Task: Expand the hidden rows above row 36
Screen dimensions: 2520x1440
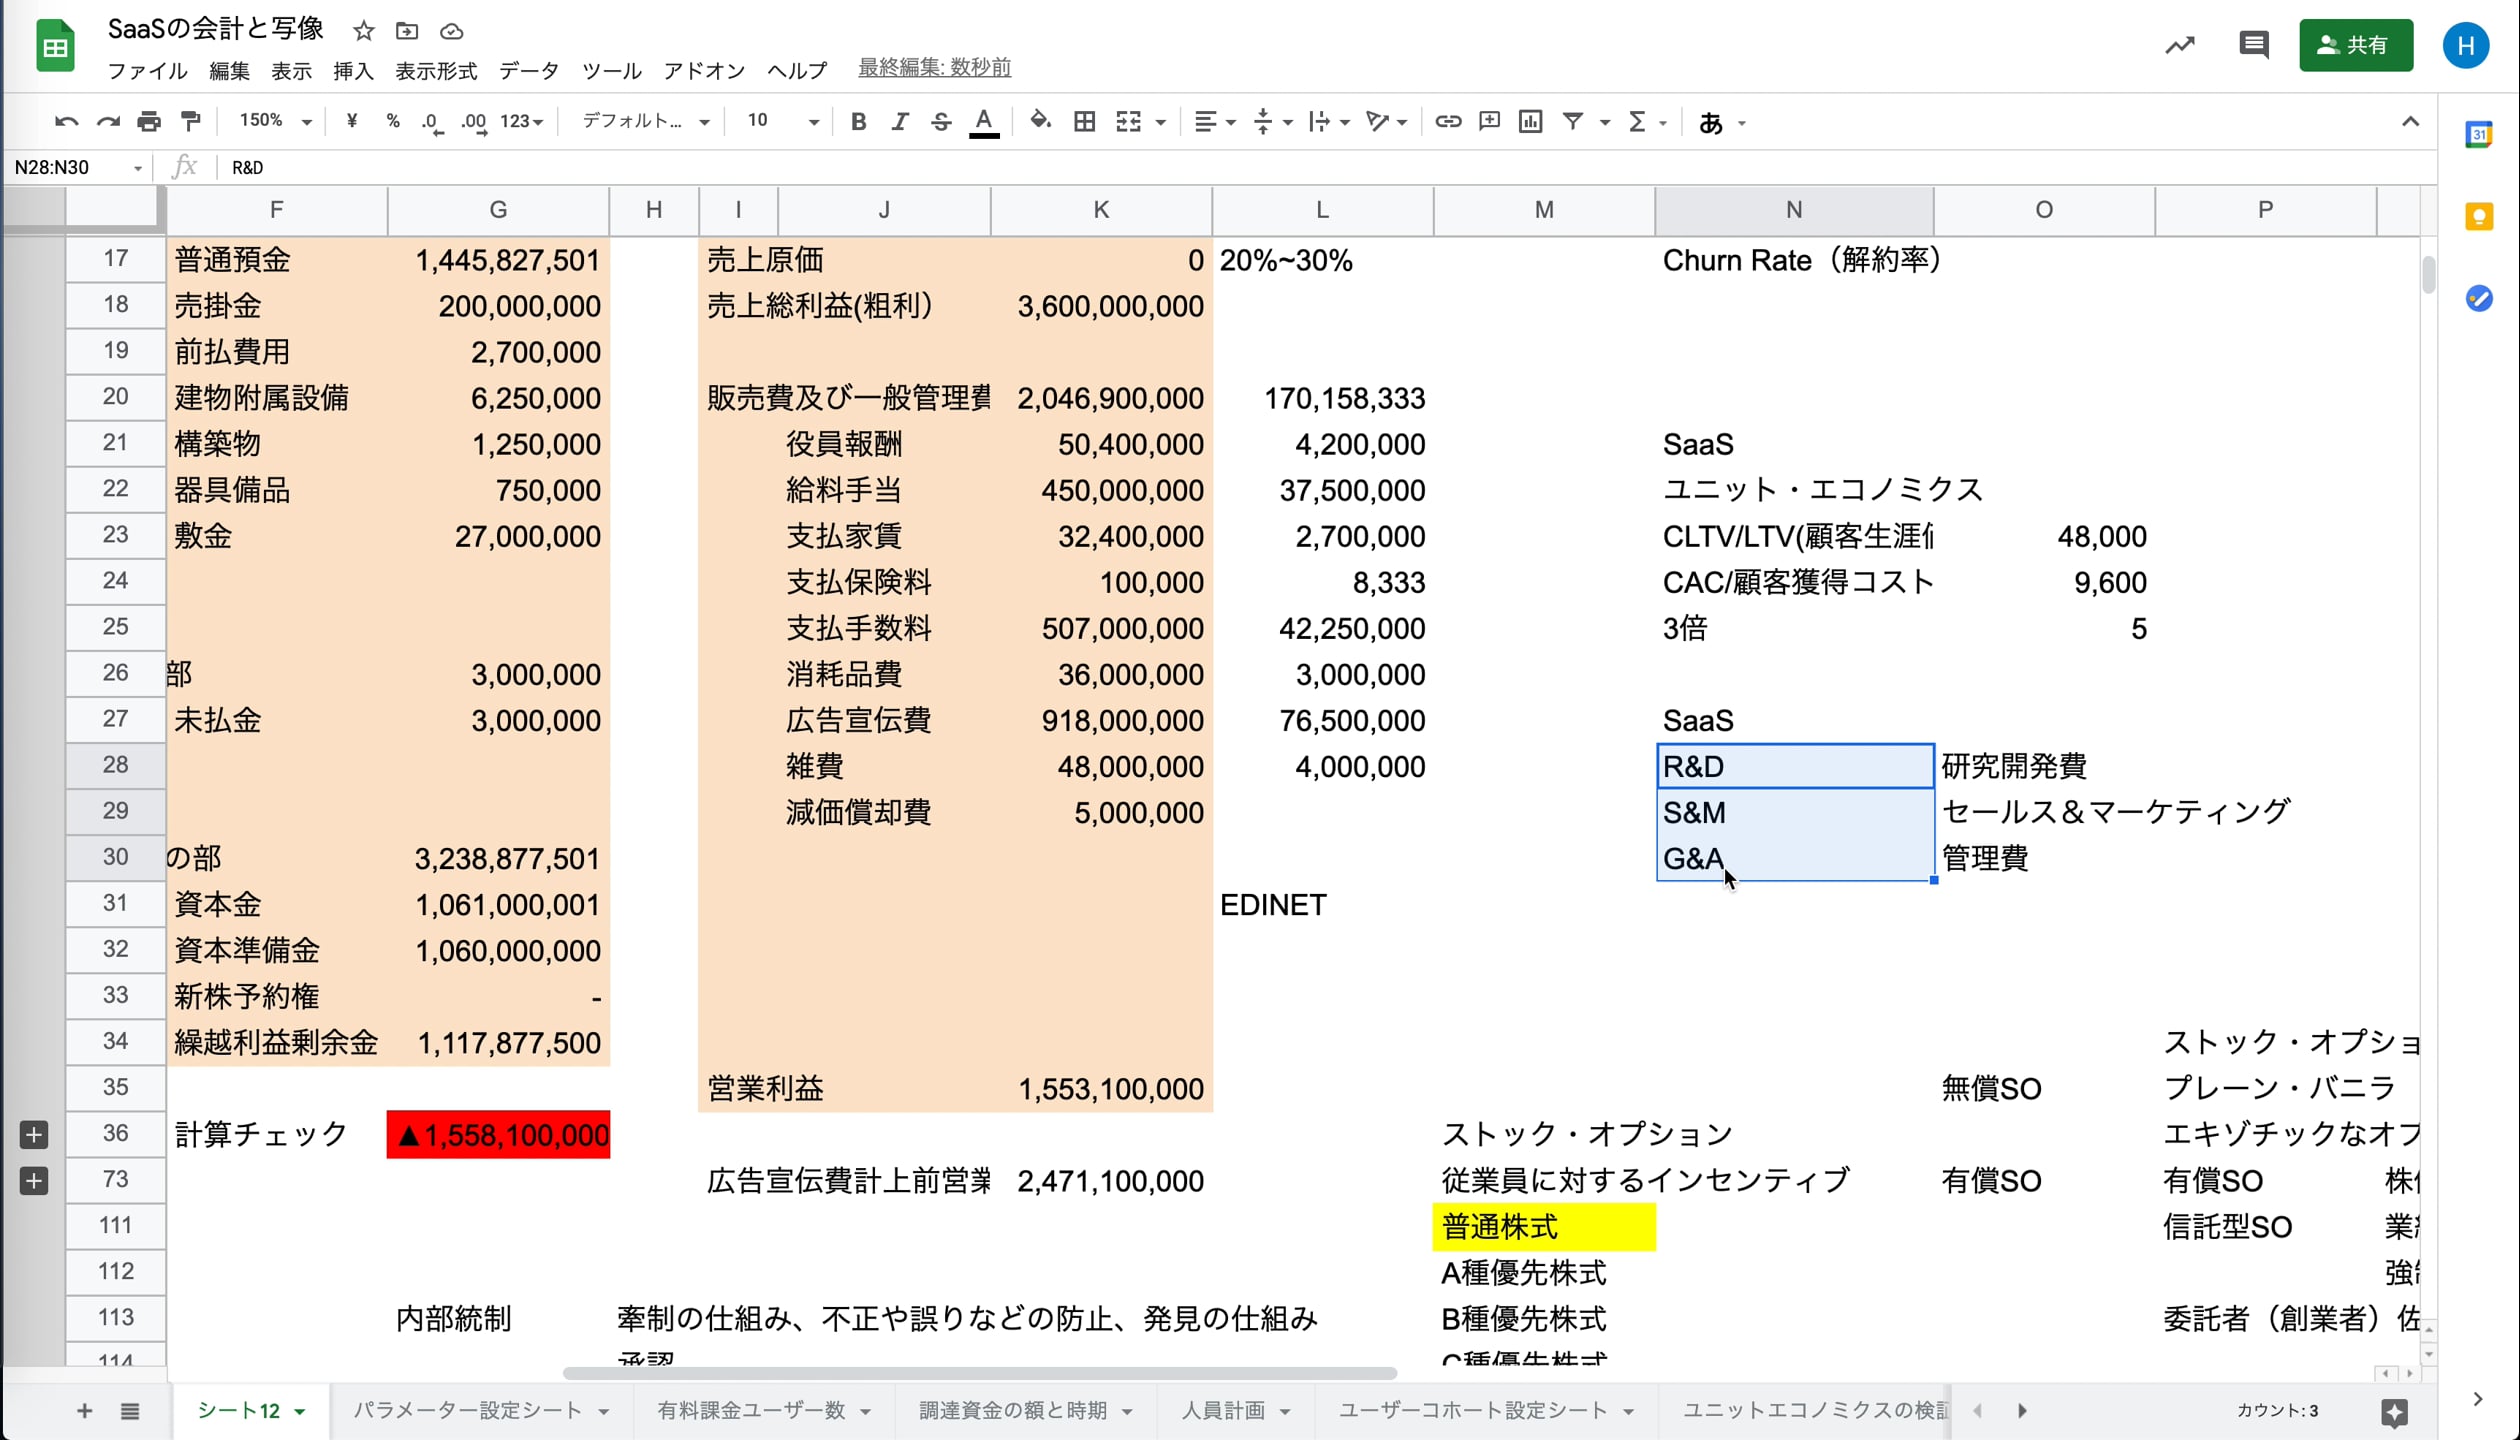Action: coord(34,1134)
